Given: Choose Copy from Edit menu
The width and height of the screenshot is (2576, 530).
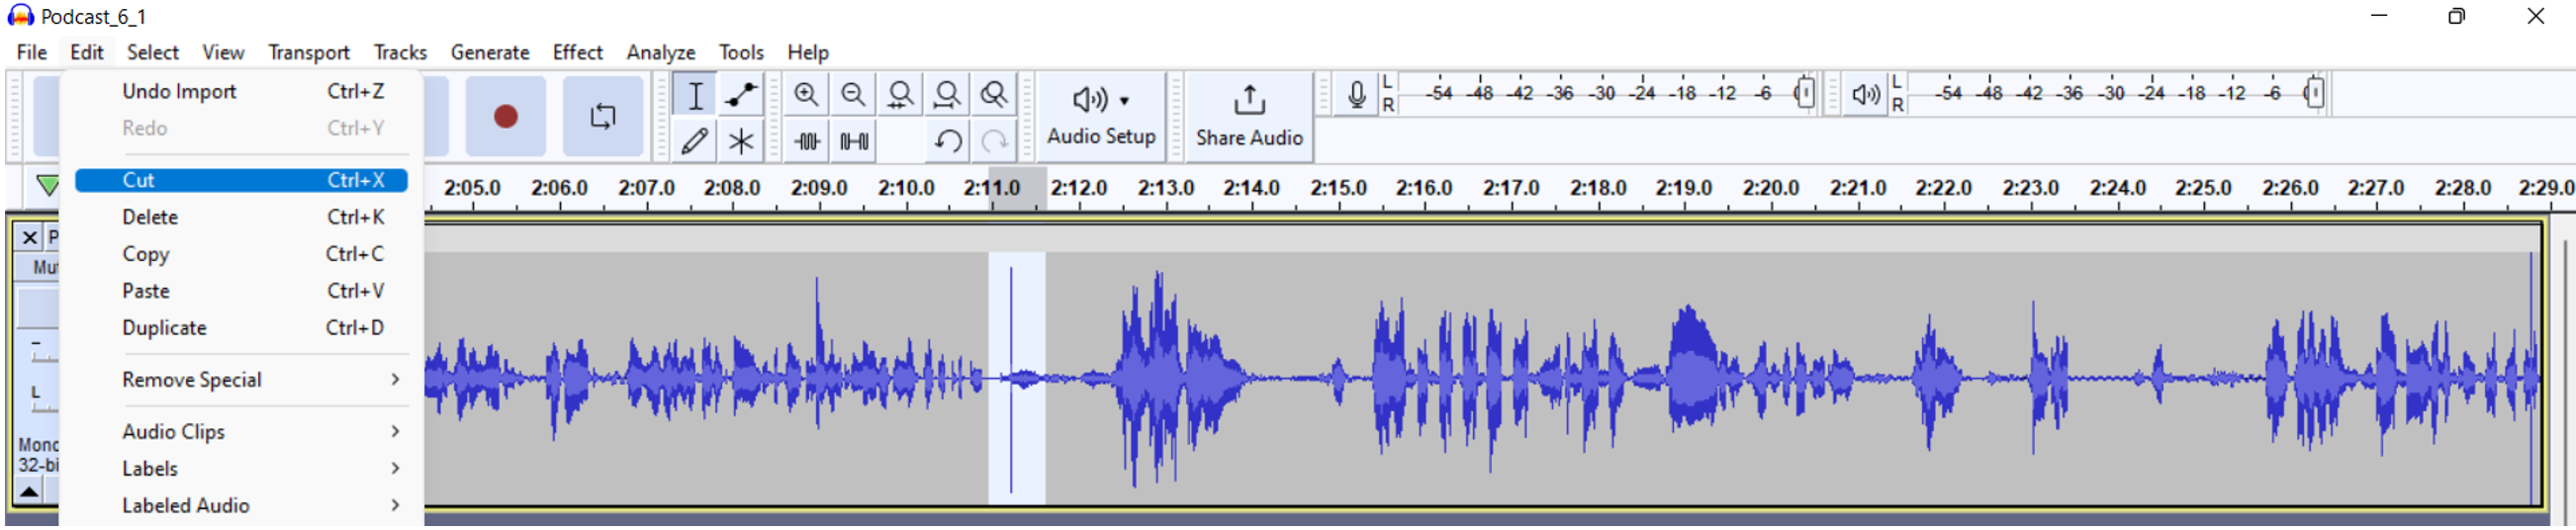Looking at the screenshot, I should (x=241, y=254).
